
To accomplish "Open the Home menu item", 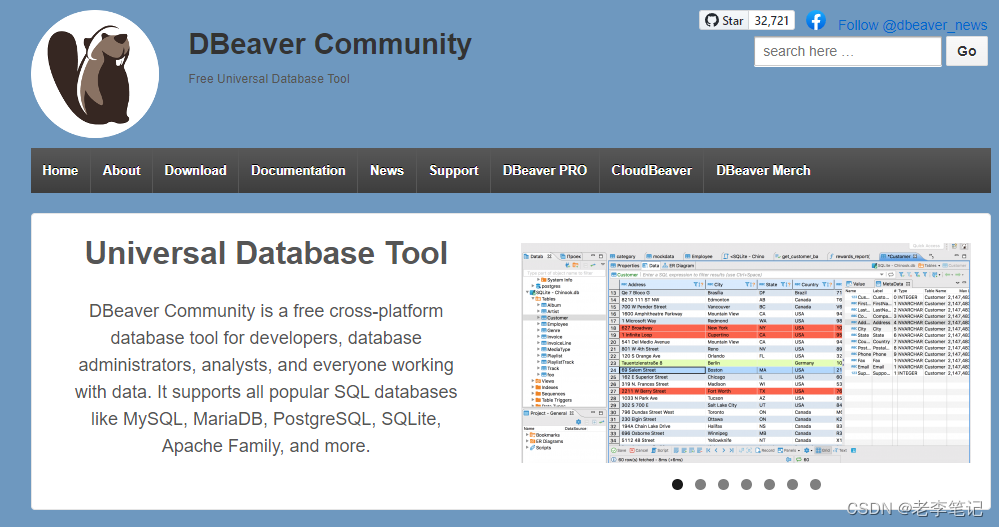I will point(60,171).
